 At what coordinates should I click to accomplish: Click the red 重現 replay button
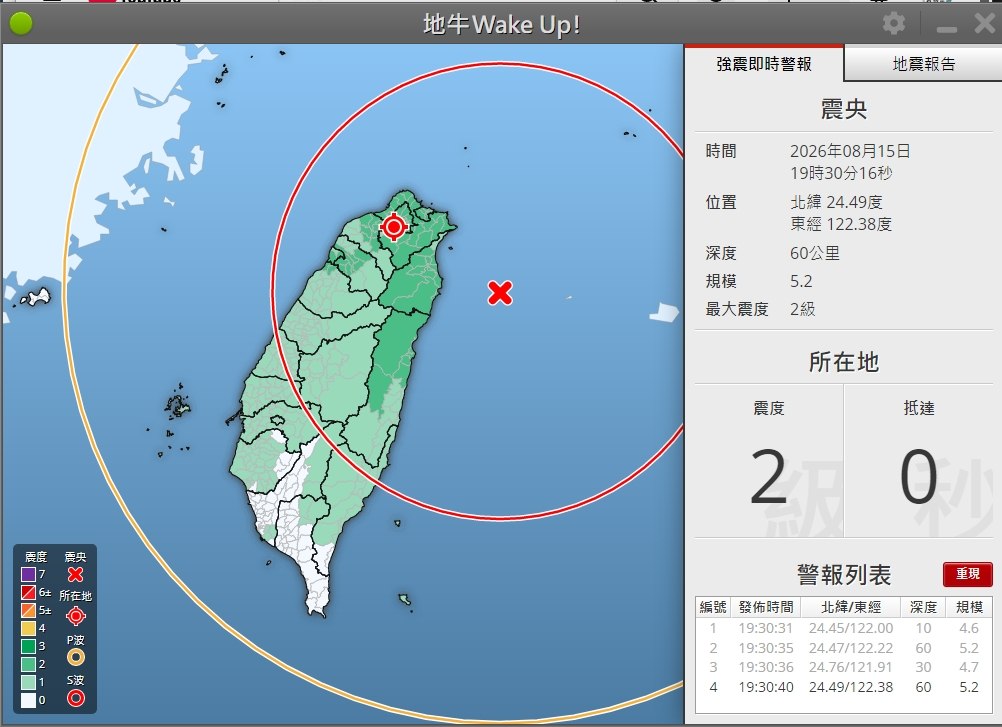tap(967, 574)
